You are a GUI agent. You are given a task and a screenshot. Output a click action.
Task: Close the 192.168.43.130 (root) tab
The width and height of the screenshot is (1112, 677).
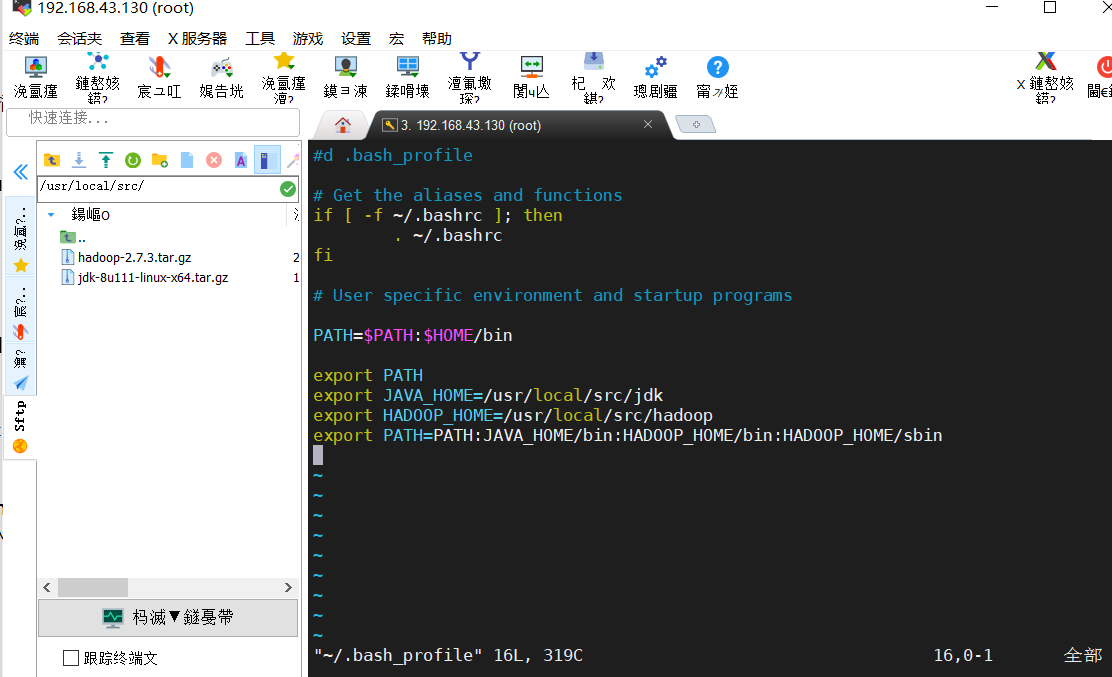647,124
